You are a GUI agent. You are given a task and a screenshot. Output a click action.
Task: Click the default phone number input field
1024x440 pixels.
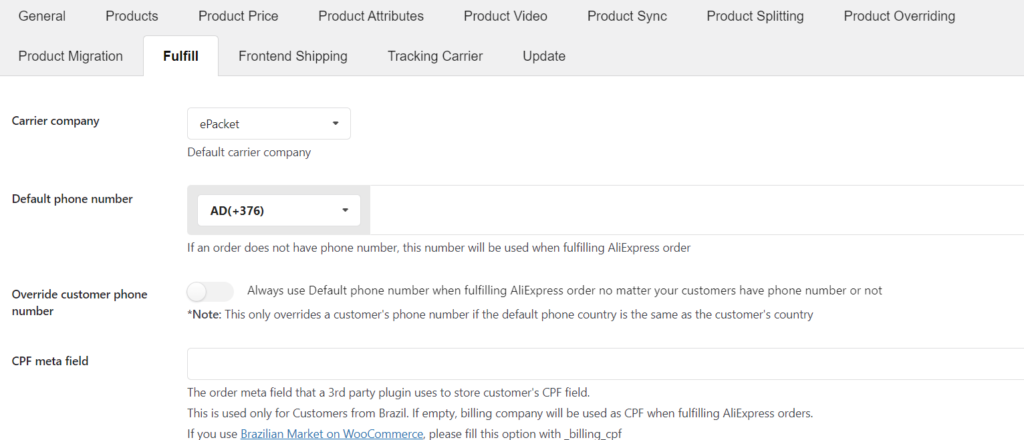tap(697, 210)
